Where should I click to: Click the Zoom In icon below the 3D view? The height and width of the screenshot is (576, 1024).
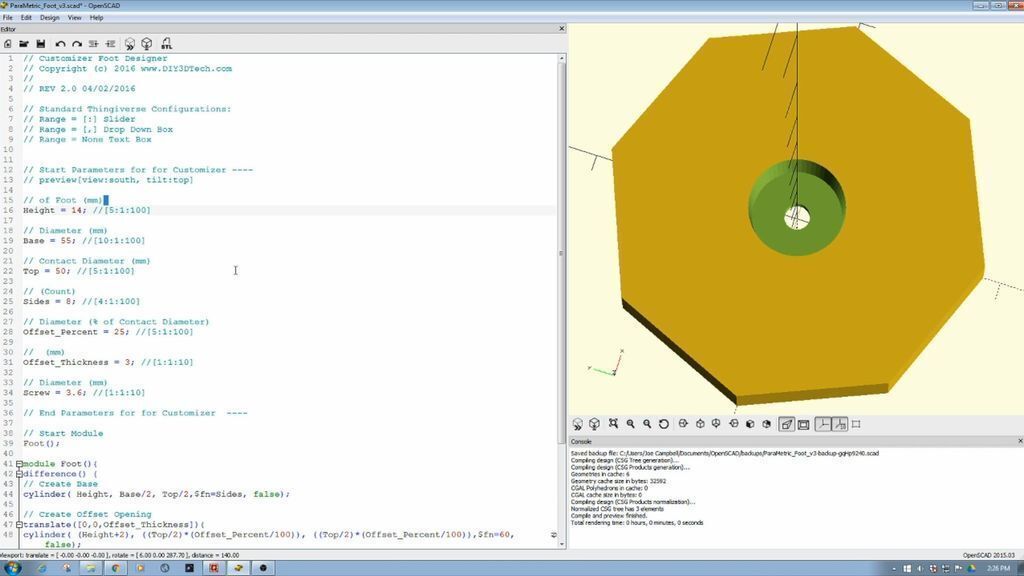[629, 424]
